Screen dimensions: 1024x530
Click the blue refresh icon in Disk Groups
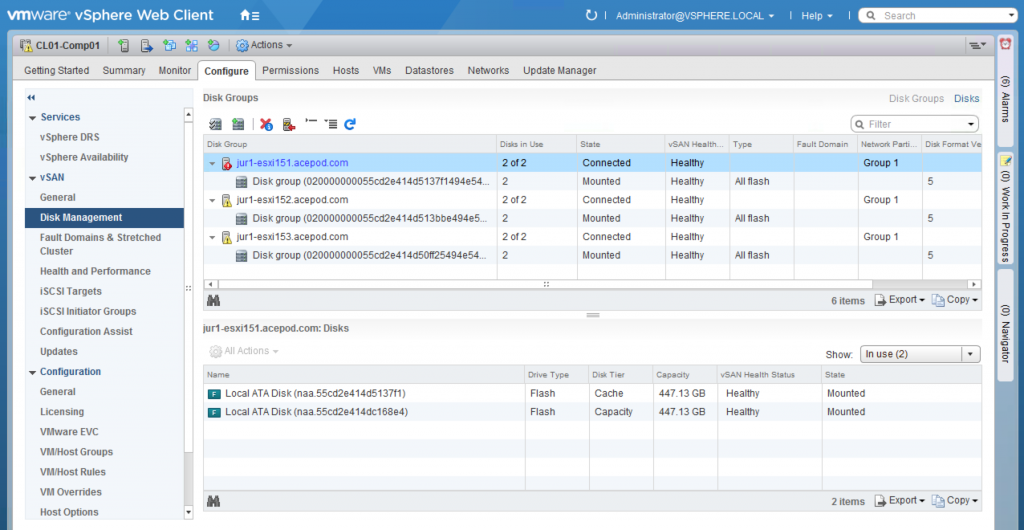coord(350,124)
